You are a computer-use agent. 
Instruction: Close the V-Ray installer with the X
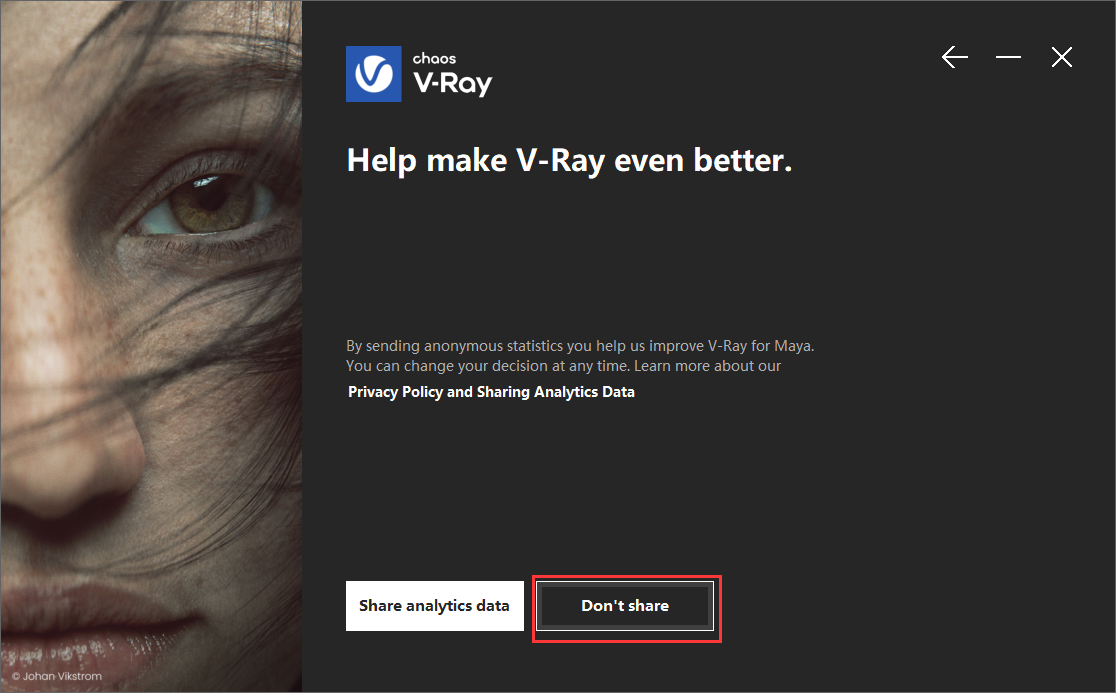pyautogui.click(x=1061, y=57)
